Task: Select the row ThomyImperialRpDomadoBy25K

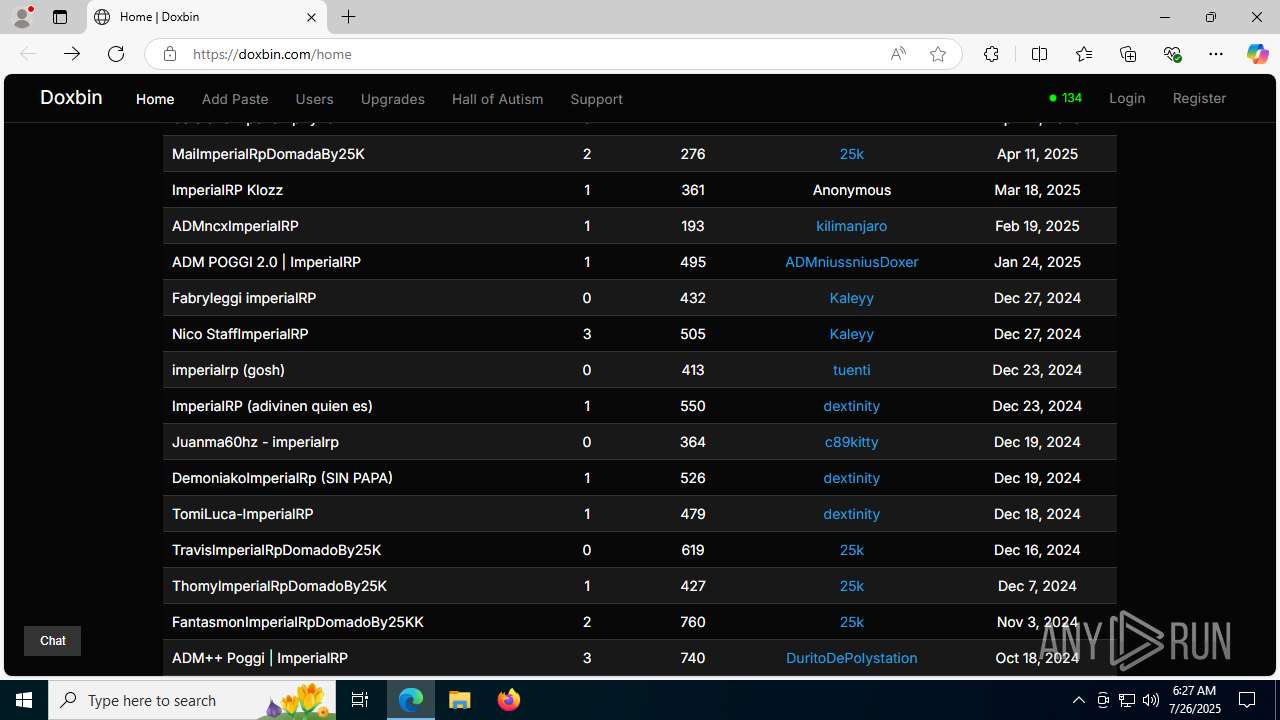Action: click(640, 586)
